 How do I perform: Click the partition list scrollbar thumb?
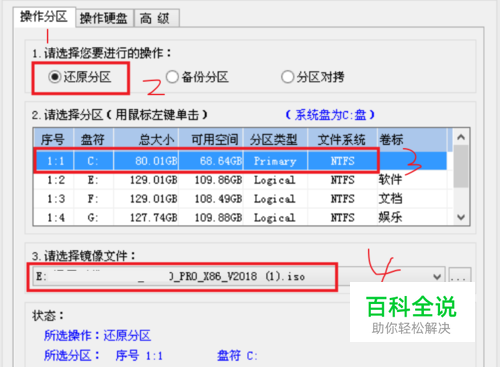click(461, 166)
